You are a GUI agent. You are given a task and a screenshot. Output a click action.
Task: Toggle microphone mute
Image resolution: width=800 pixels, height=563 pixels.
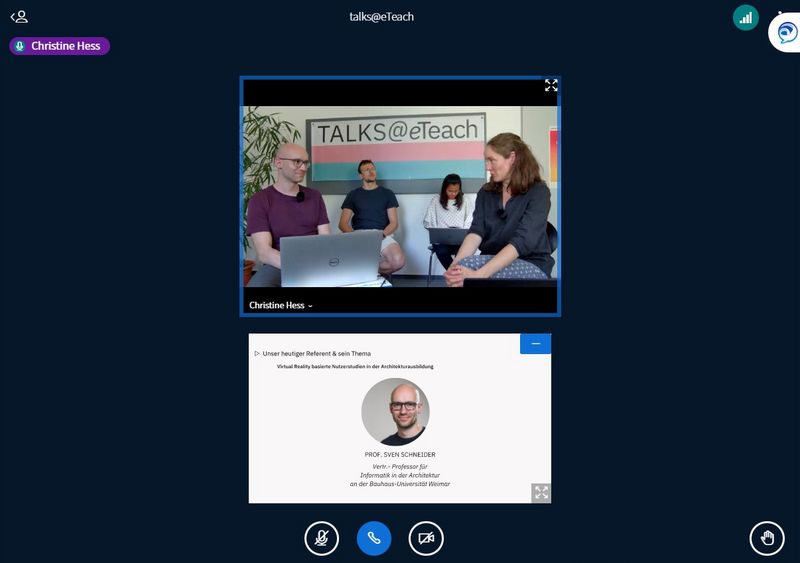coord(321,538)
